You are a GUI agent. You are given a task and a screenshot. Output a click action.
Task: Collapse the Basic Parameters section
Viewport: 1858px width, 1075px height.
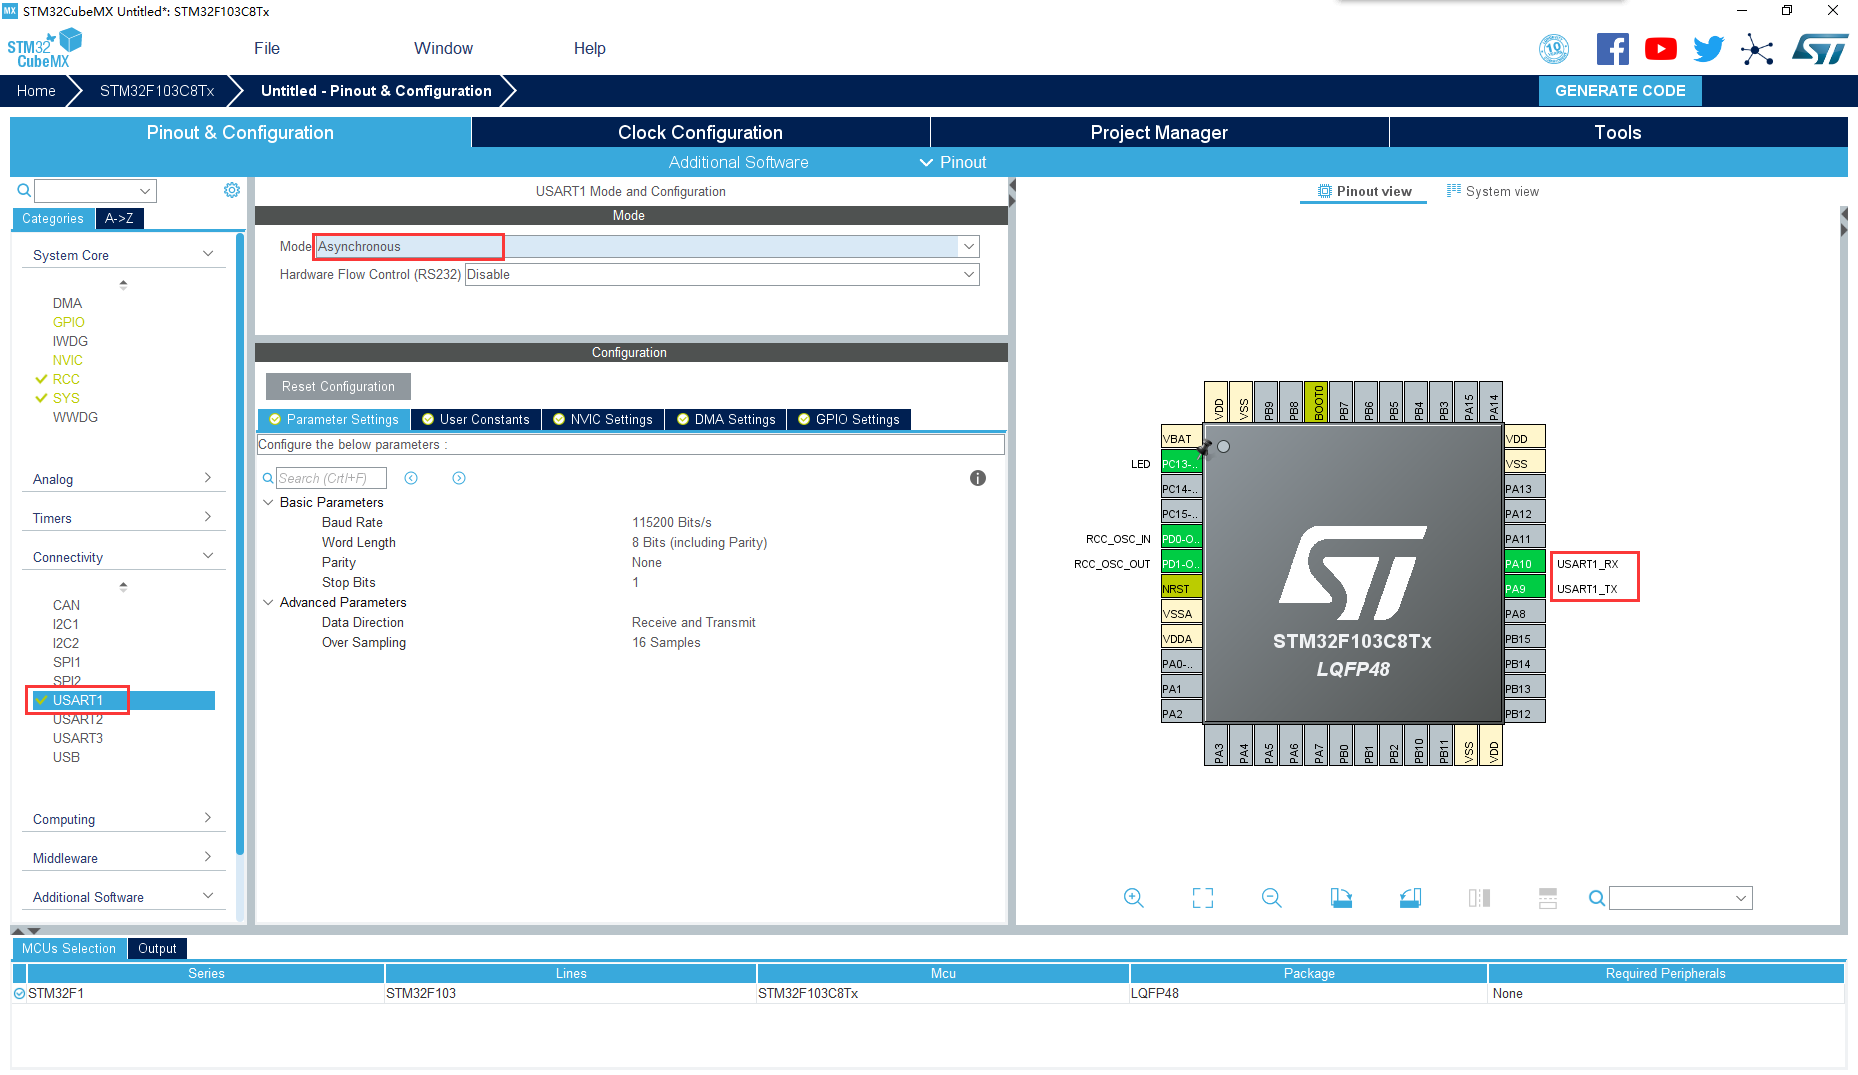[x=267, y=502]
